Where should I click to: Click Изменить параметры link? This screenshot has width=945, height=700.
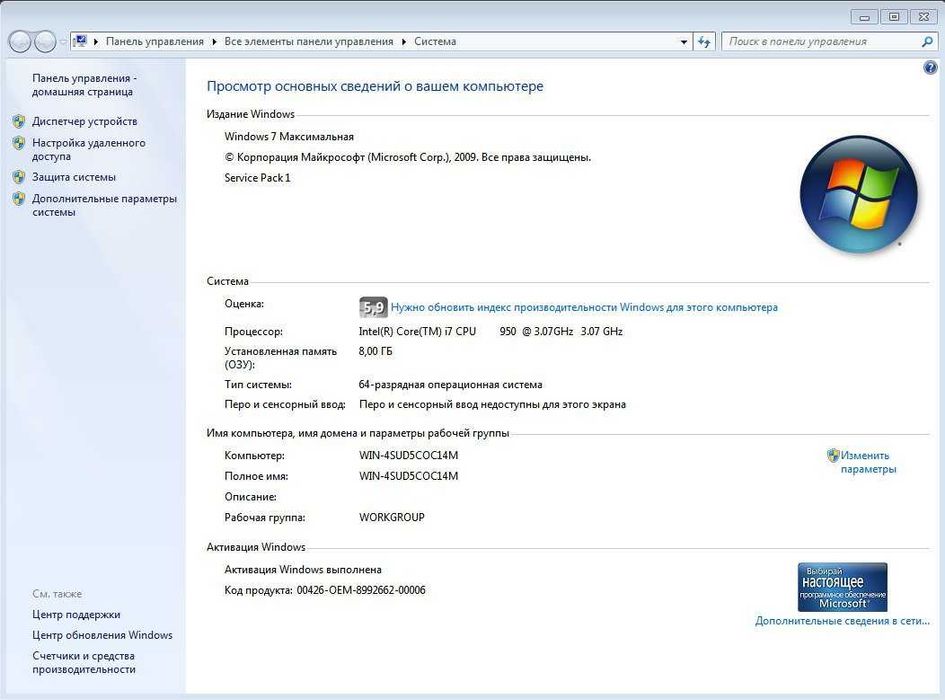point(868,462)
